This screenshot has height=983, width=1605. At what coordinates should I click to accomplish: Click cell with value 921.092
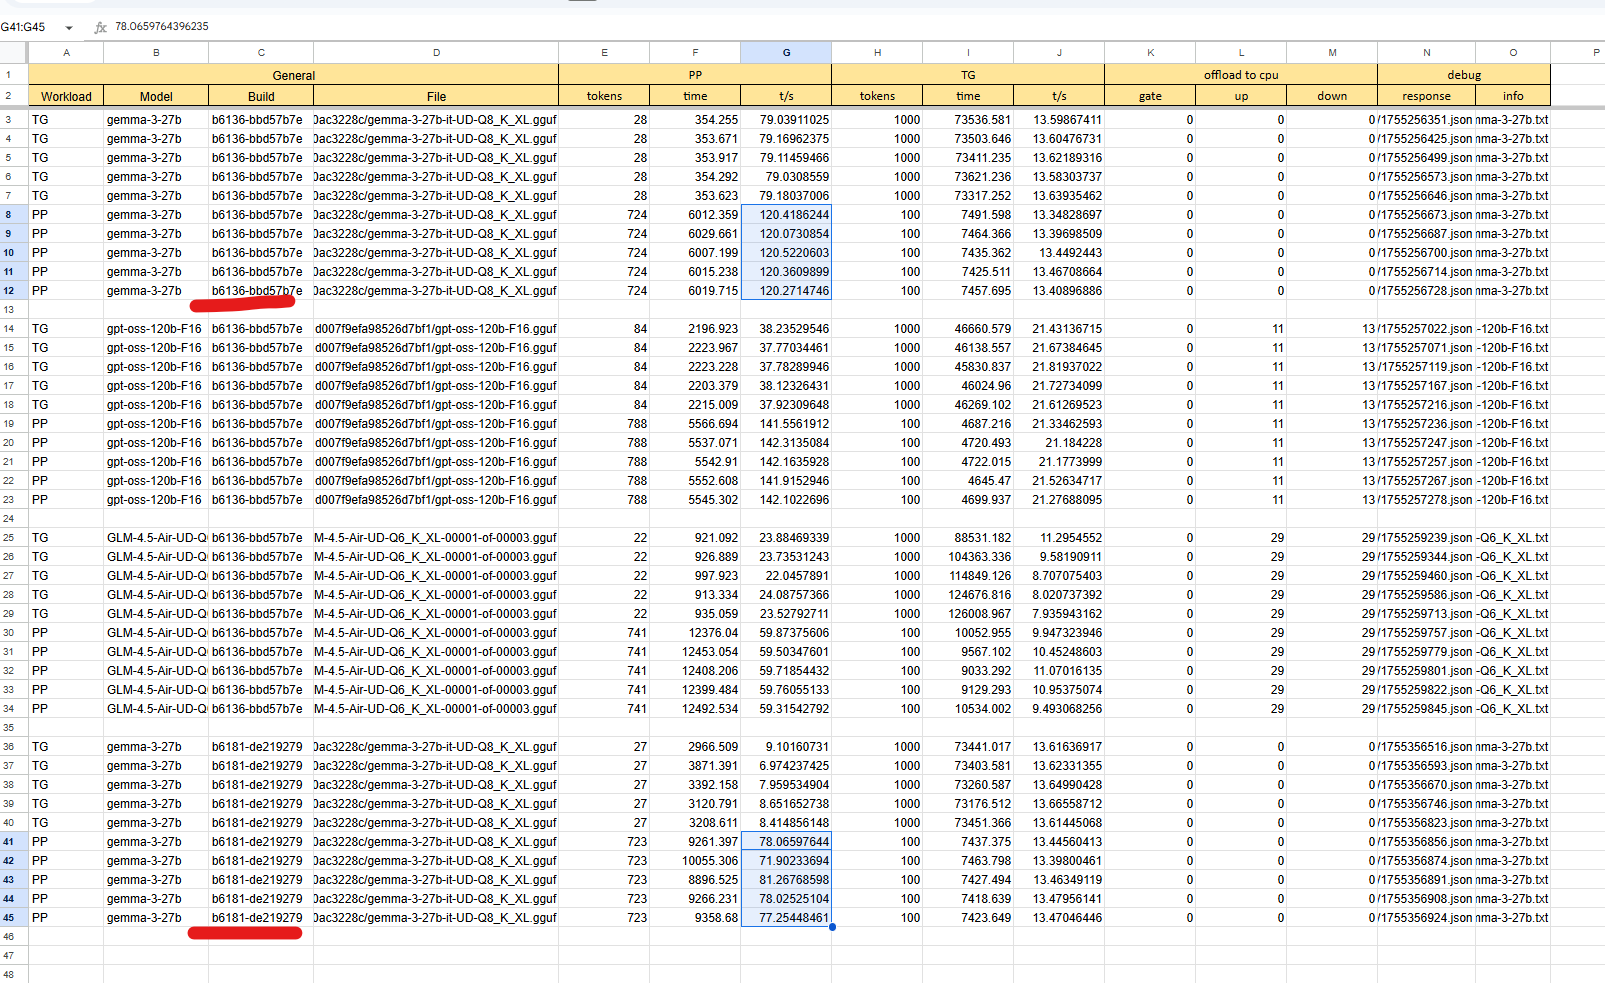click(695, 538)
